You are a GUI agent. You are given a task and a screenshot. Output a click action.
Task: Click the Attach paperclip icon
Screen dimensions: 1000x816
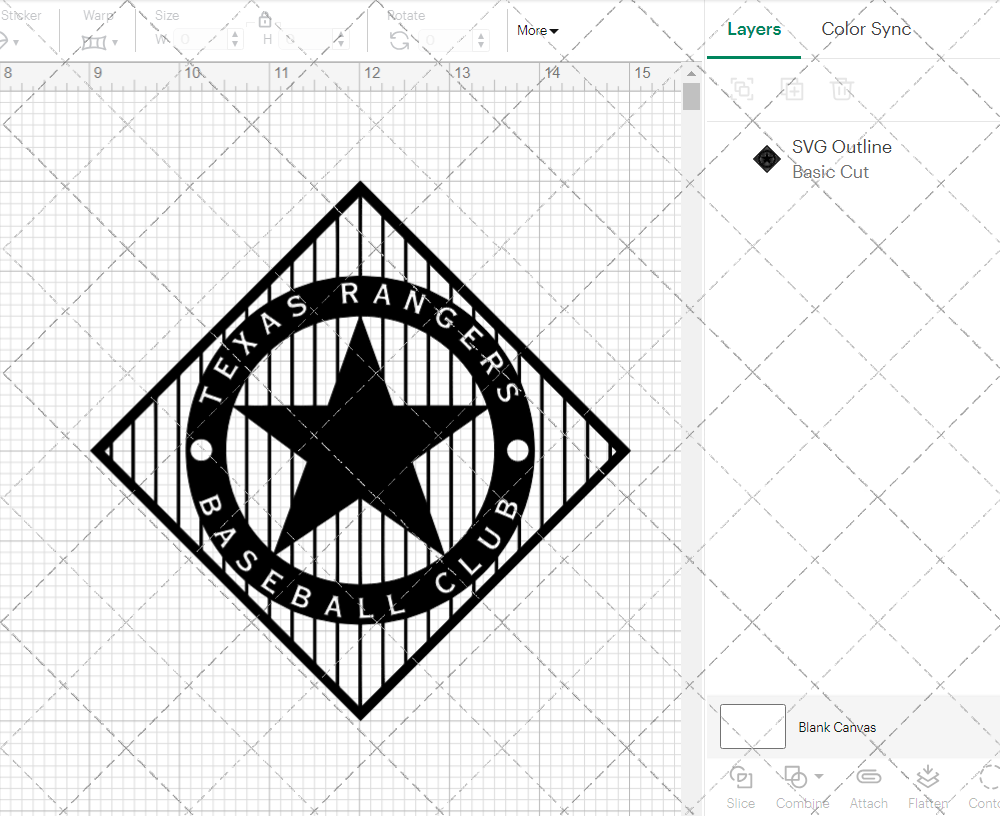tap(868, 778)
